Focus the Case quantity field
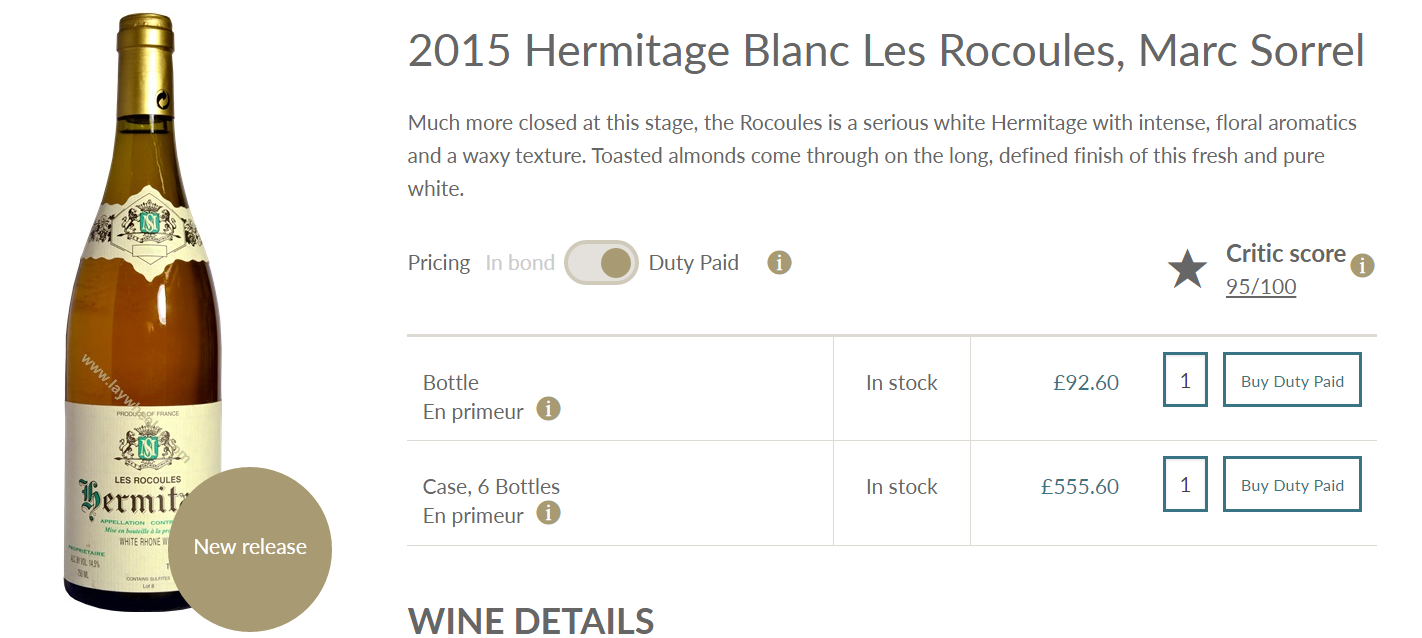Screen dimensions: 1422x638 click(x=1185, y=484)
